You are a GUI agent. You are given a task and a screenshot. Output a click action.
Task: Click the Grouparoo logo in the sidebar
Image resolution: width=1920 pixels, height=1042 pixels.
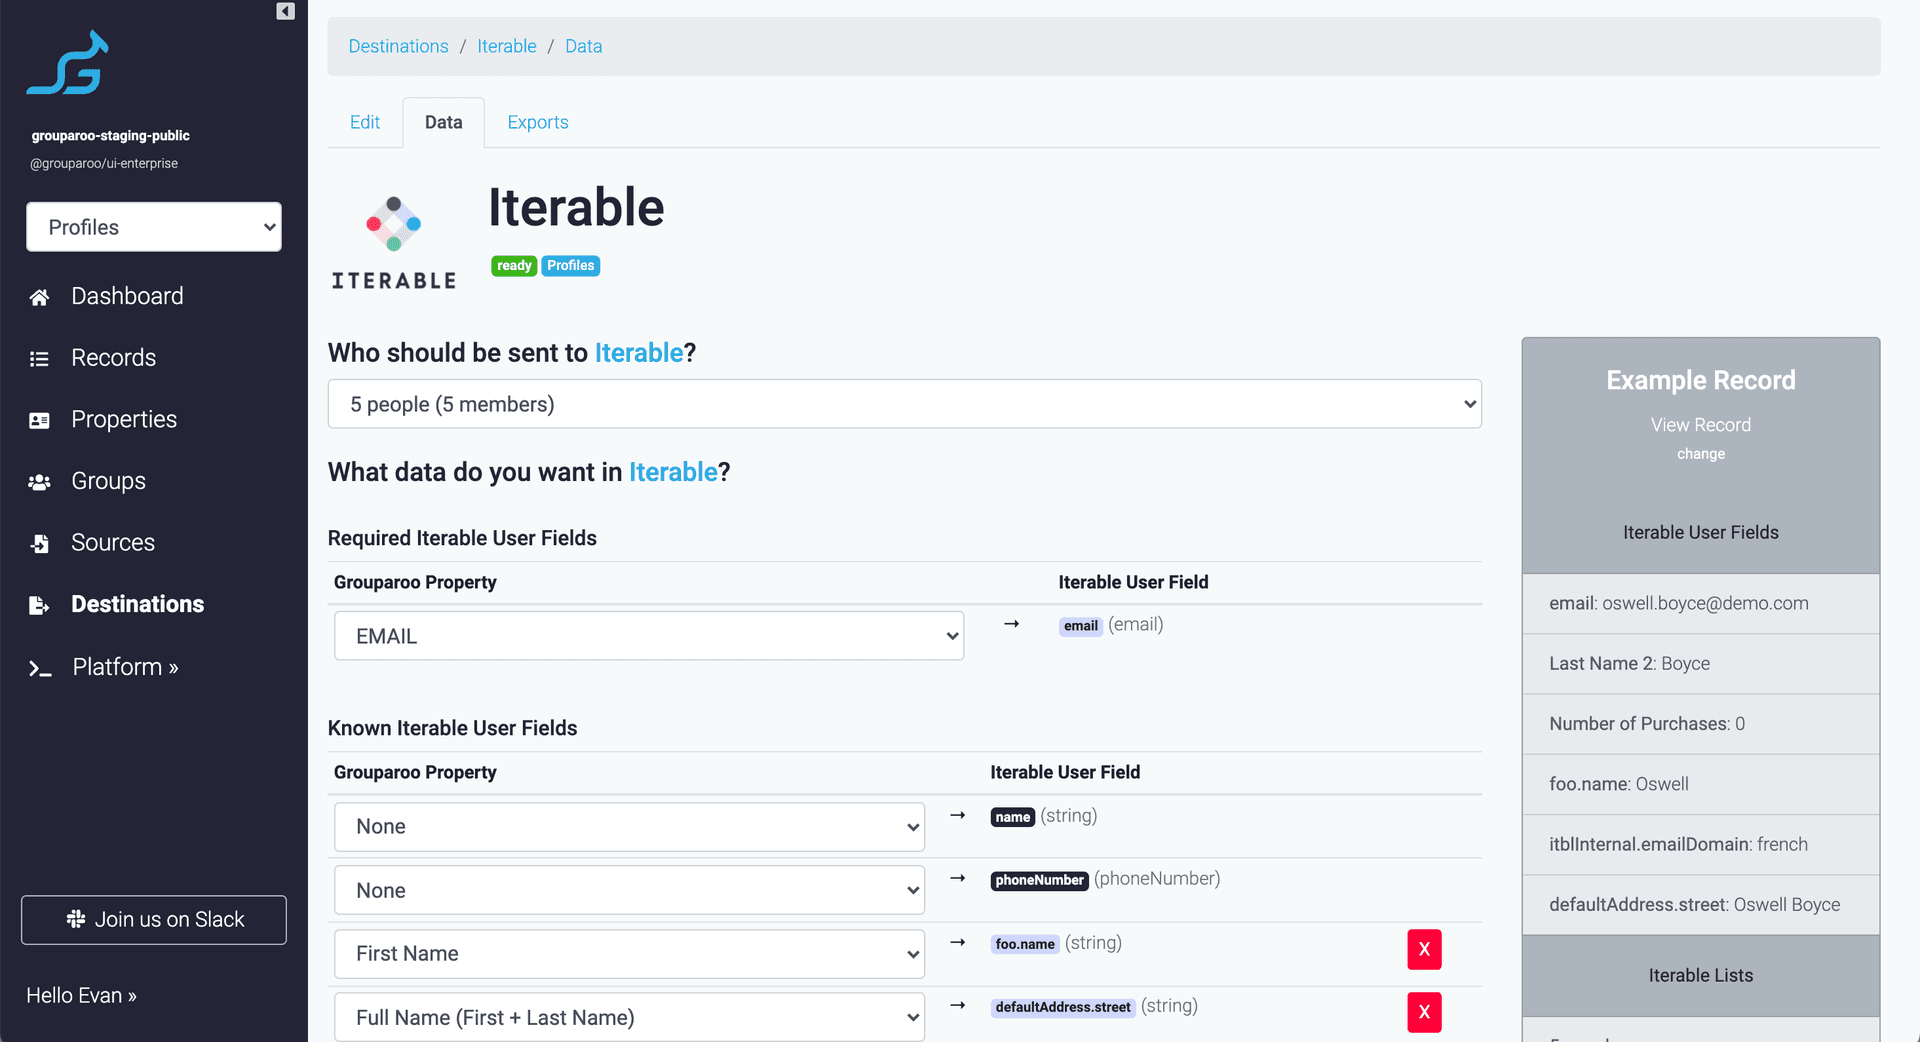pos(68,62)
